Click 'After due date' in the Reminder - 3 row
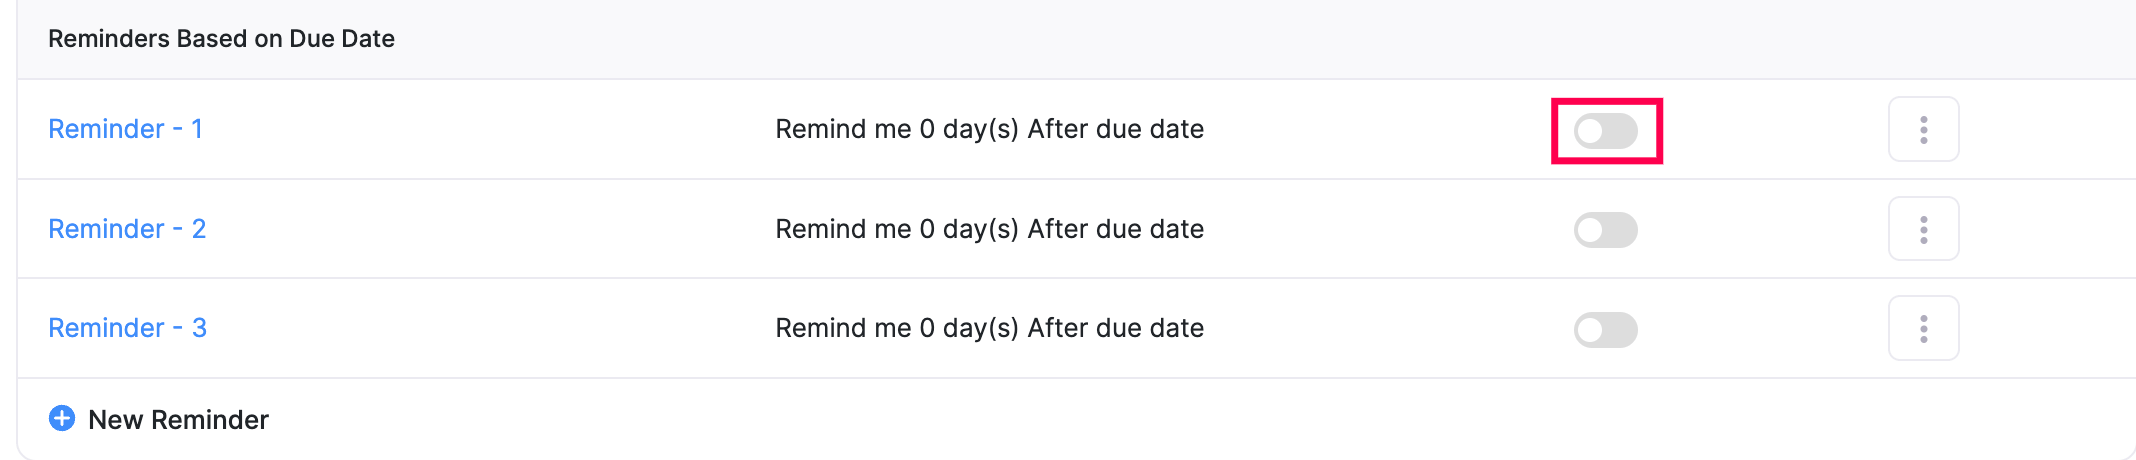This screenshot has height=460, width=2136. click(1115, 328)
